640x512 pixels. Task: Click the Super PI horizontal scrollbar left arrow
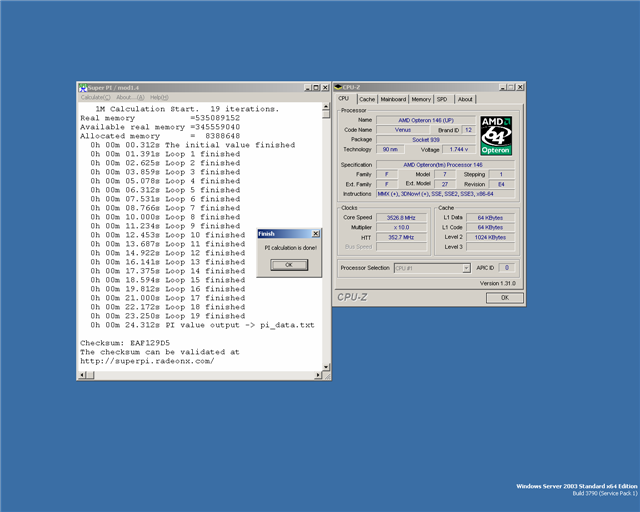coord(82,375)
